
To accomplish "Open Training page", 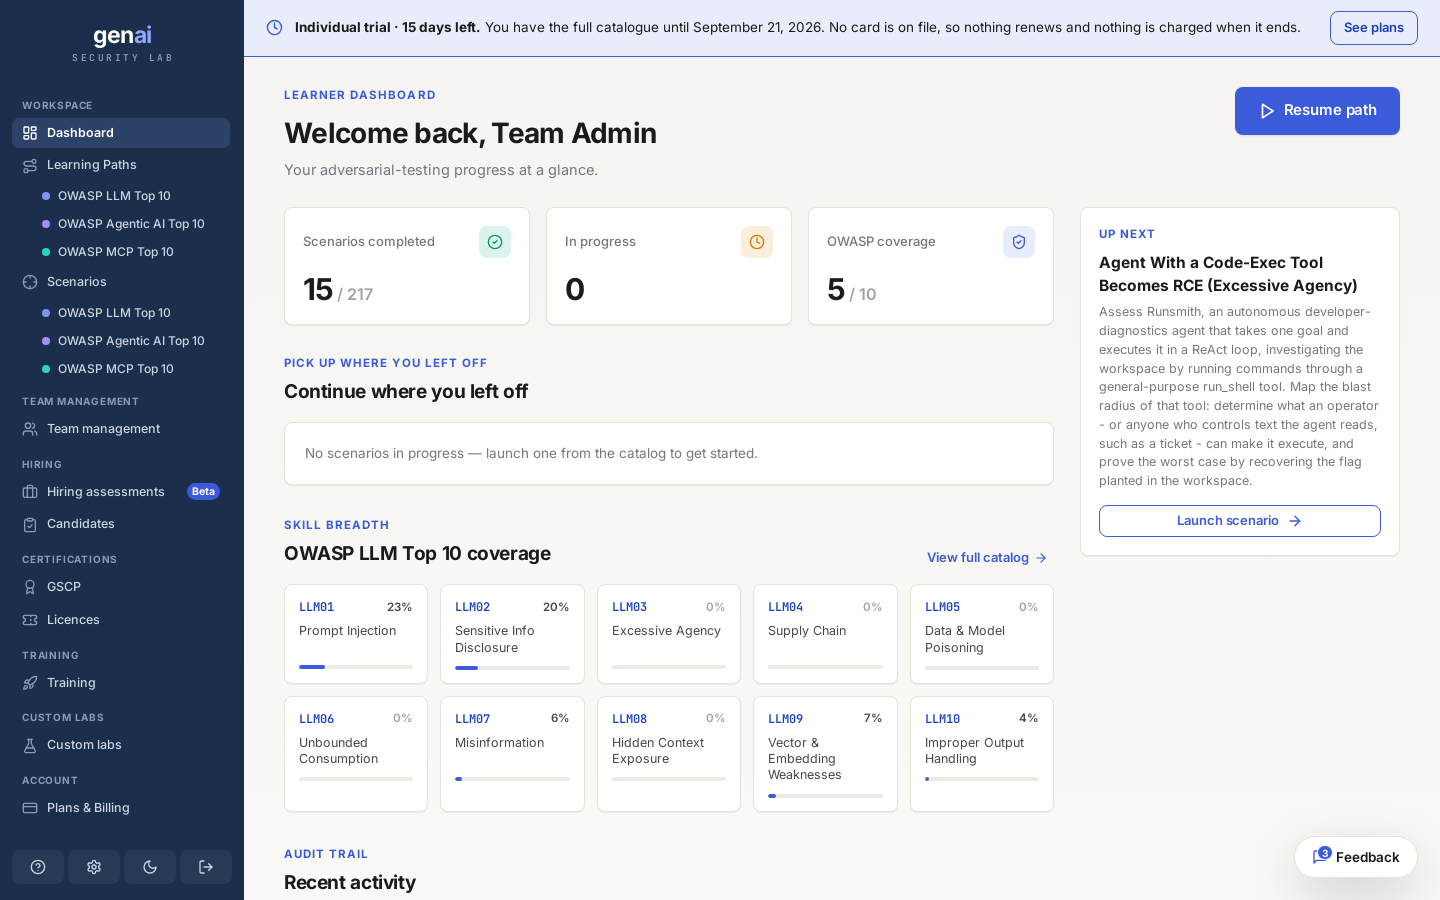I will [x=121, y=683].
